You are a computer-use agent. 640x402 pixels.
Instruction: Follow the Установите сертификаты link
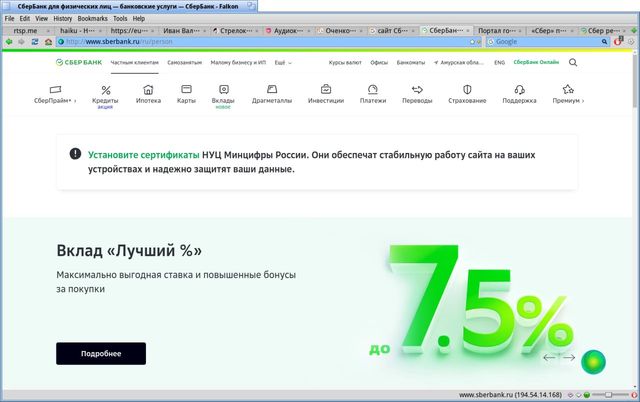(x=144, y=155)
